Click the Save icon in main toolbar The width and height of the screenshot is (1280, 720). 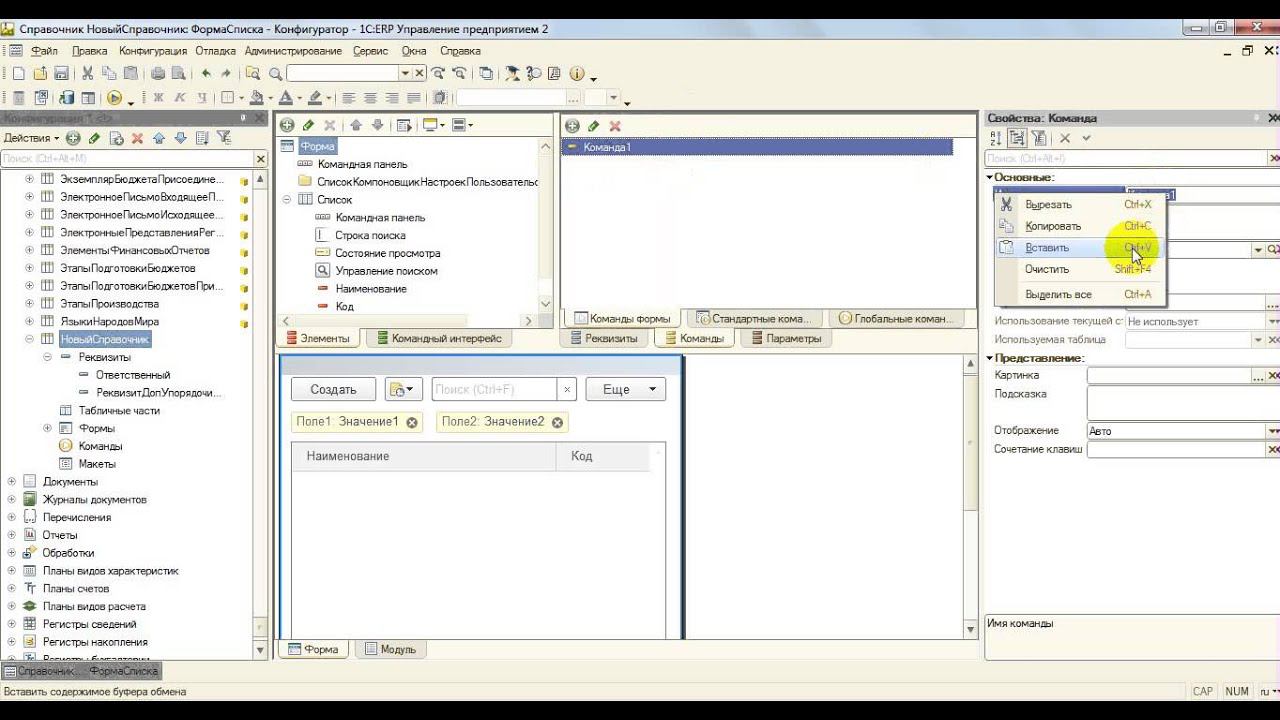[x=61, y=73]
